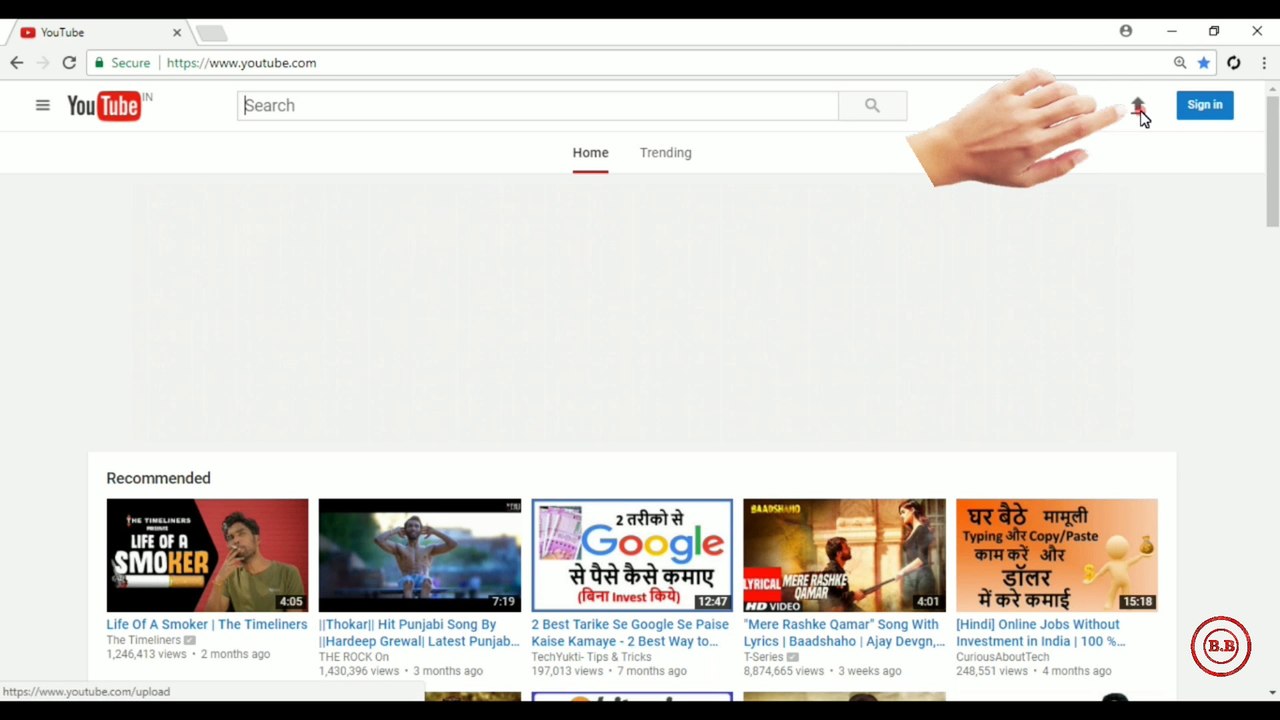This screenshot has width=1280, height=720.
Task: Open the Thokar Punjabi song thumbnail
Action: click(419, 555)
